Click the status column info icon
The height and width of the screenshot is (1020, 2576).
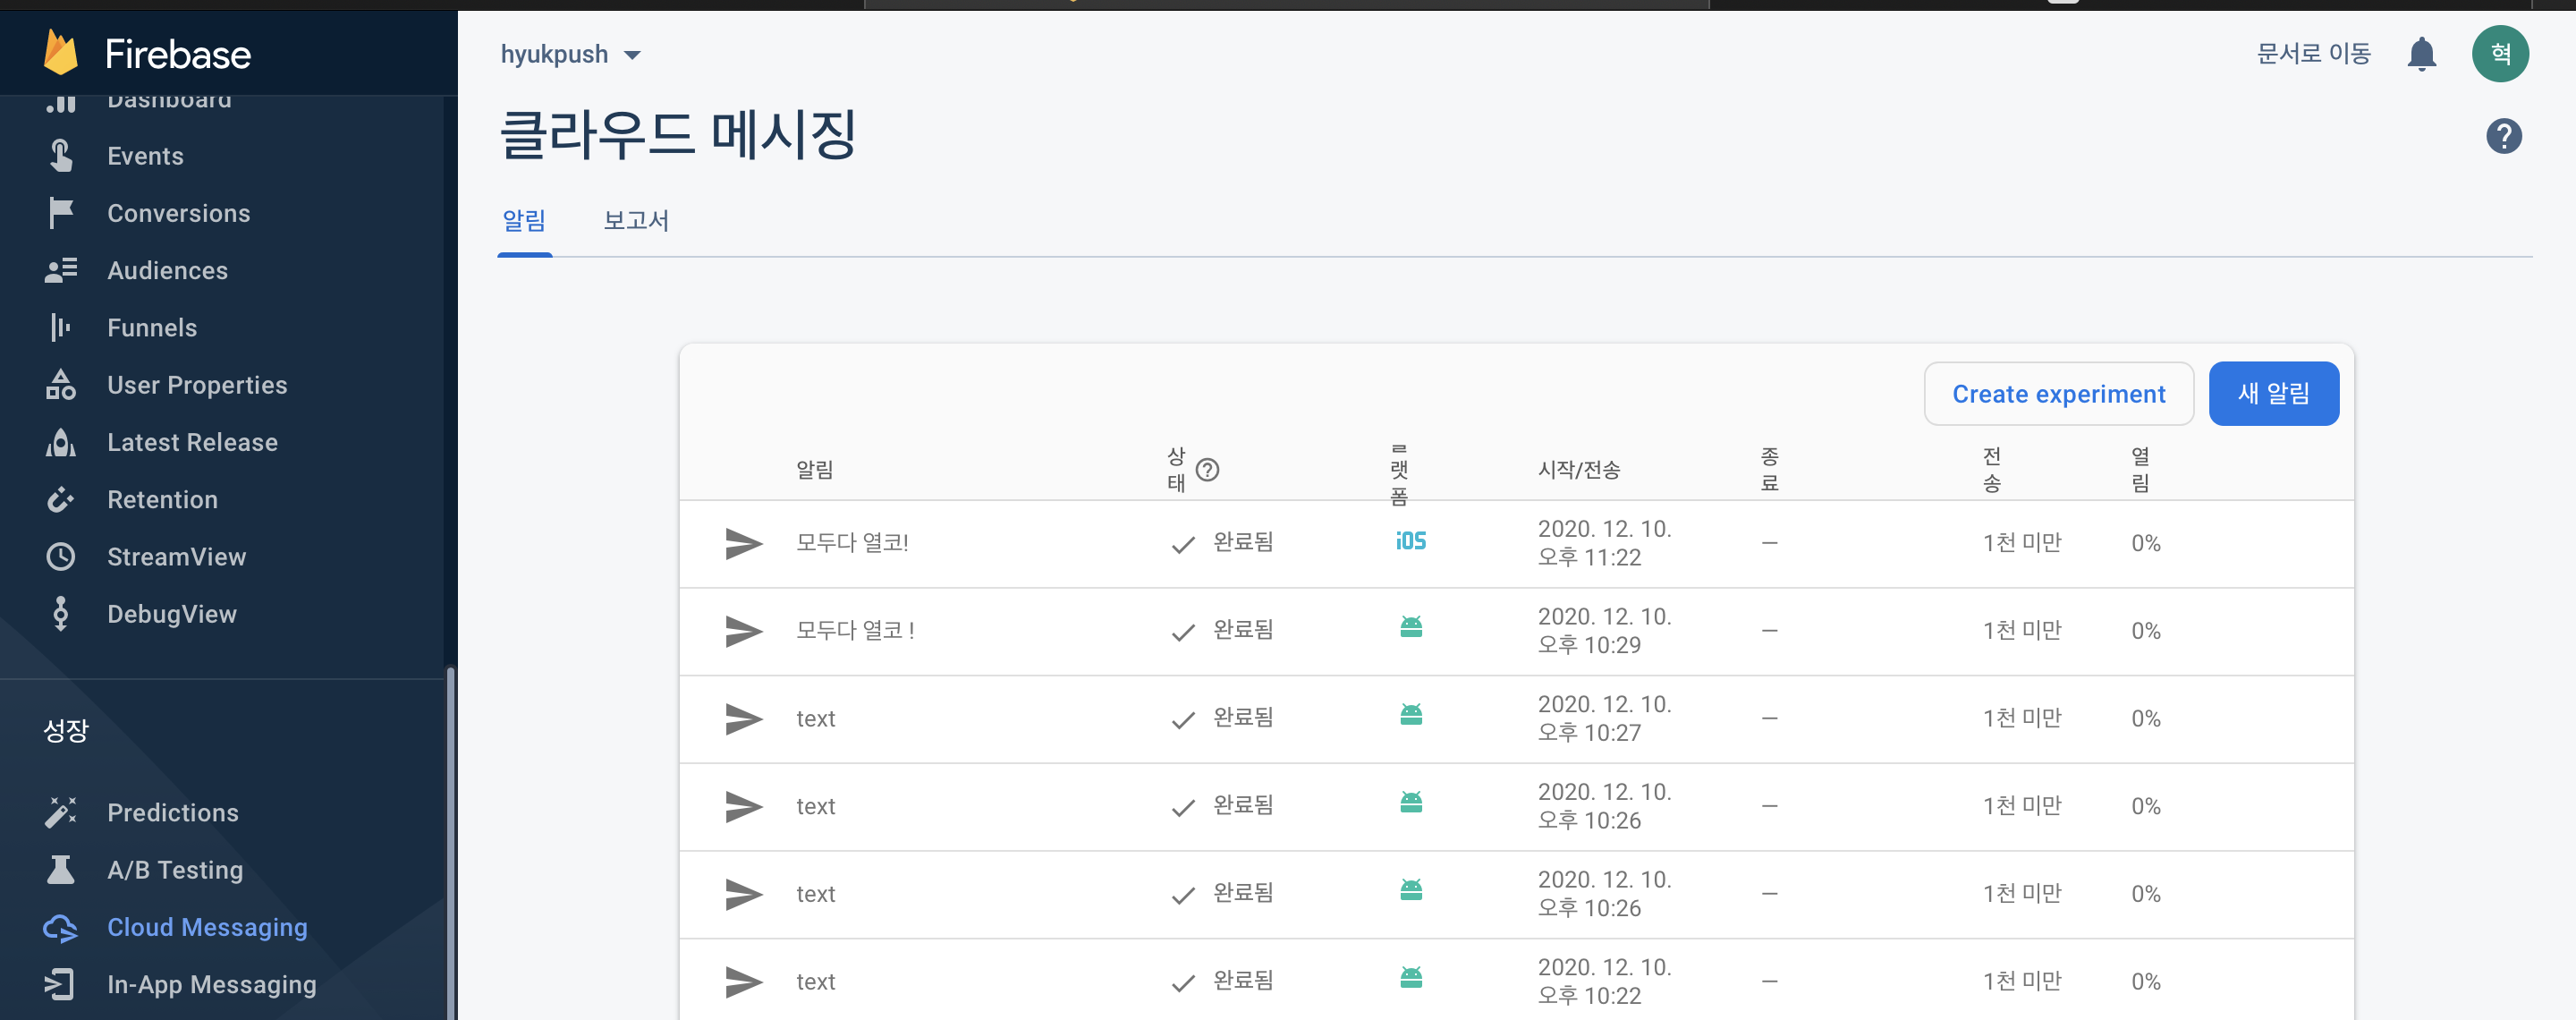coord(1207,470)
